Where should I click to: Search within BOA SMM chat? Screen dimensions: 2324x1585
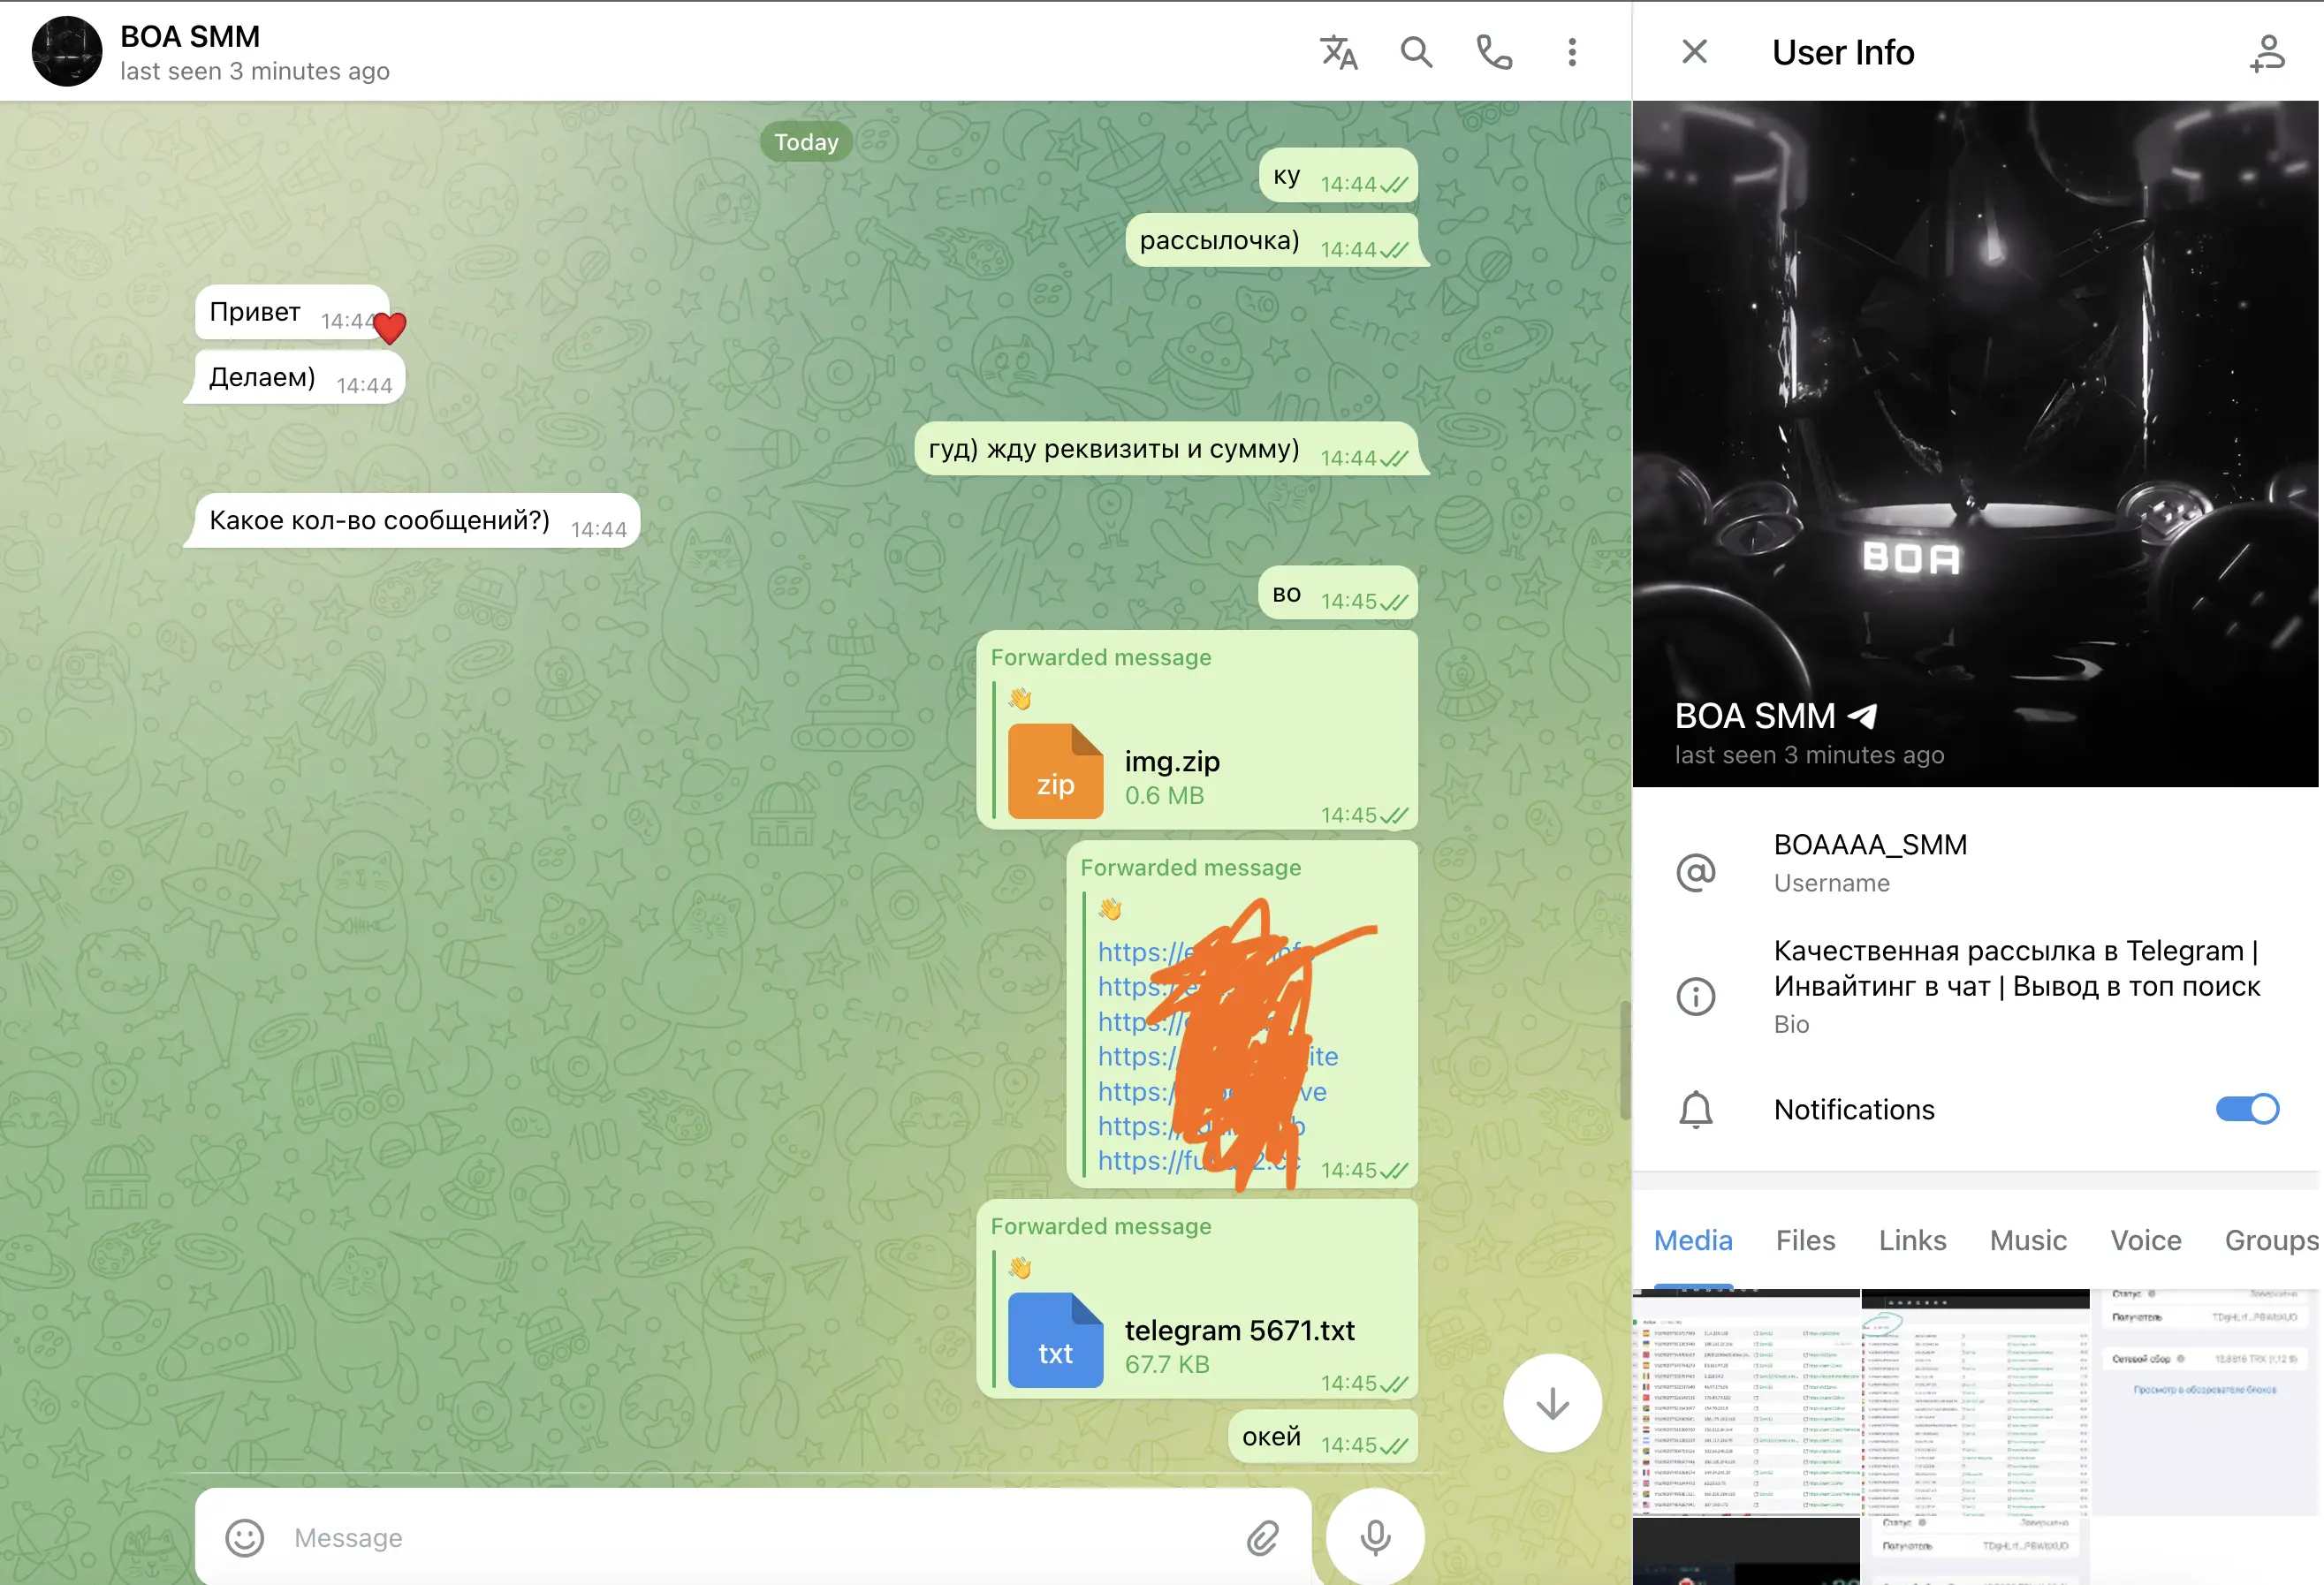1416,52
